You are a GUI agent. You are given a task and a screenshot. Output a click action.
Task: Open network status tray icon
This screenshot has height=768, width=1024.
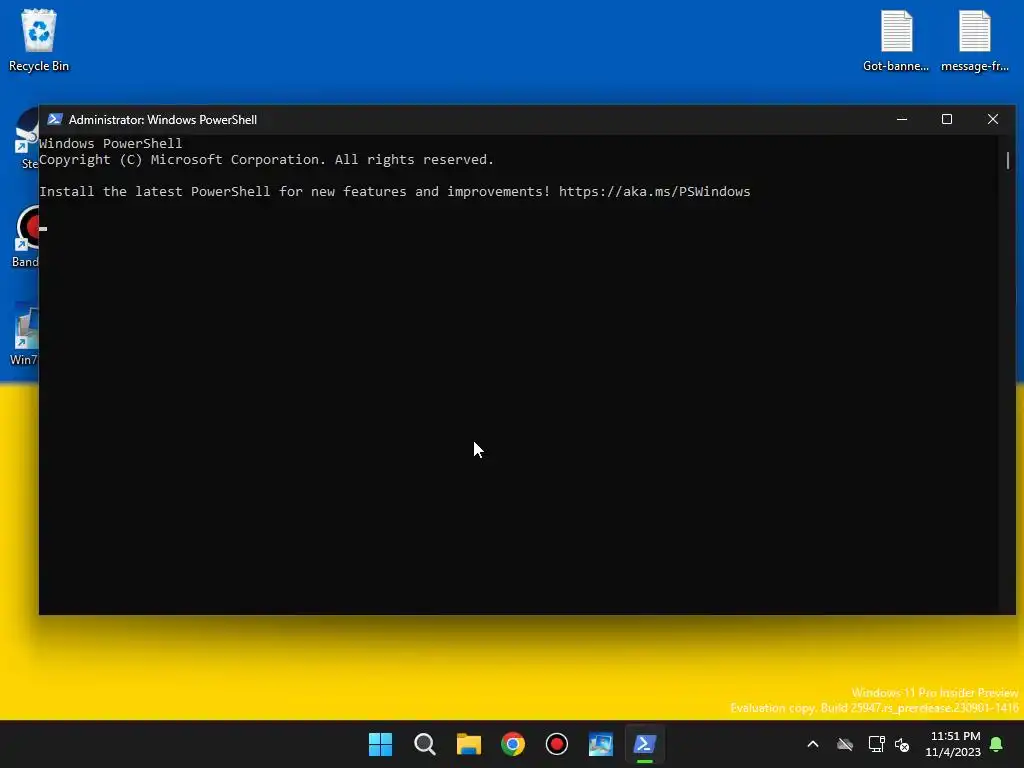876,744
